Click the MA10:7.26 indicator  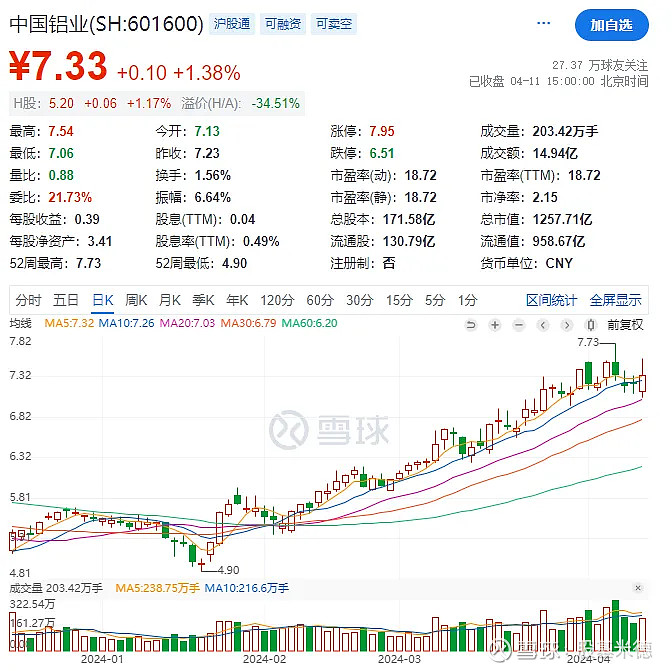pyautogui.click(x=126, y=323)
